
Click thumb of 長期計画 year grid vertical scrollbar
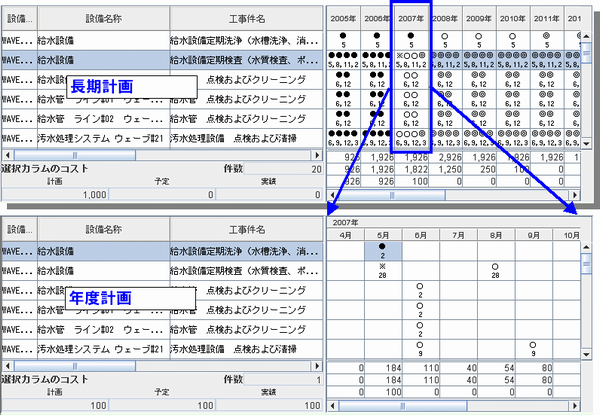point(586,53)
